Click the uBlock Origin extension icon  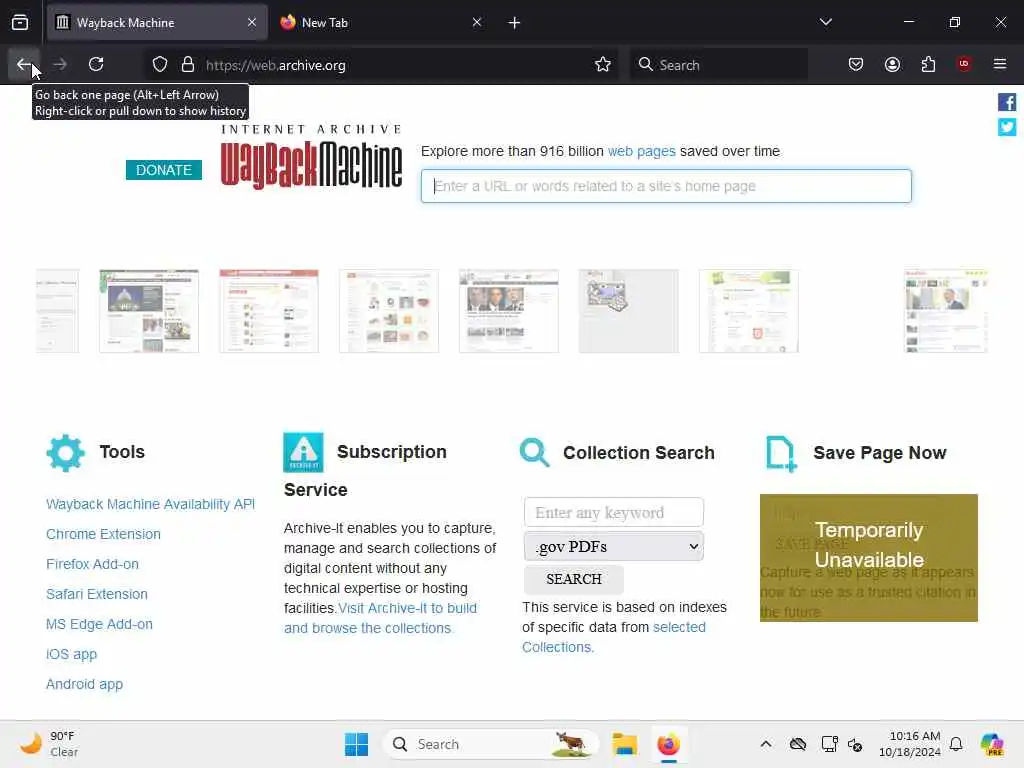pos(964,64)
